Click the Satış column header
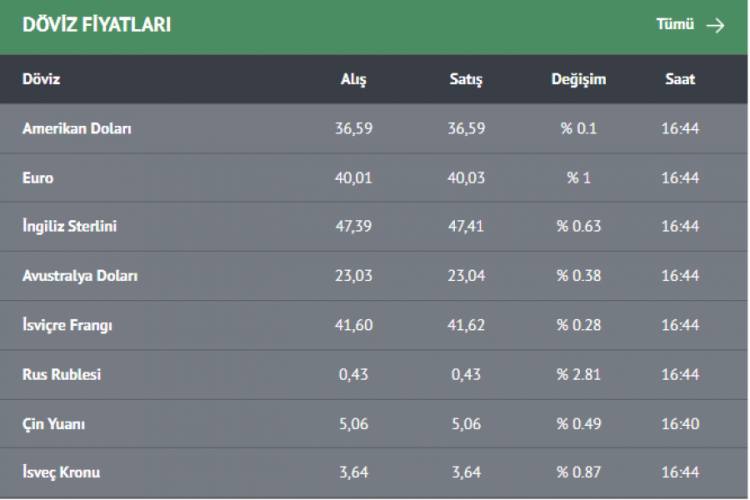The width and height of the screenshot is (750, 500). pos(466,80)
